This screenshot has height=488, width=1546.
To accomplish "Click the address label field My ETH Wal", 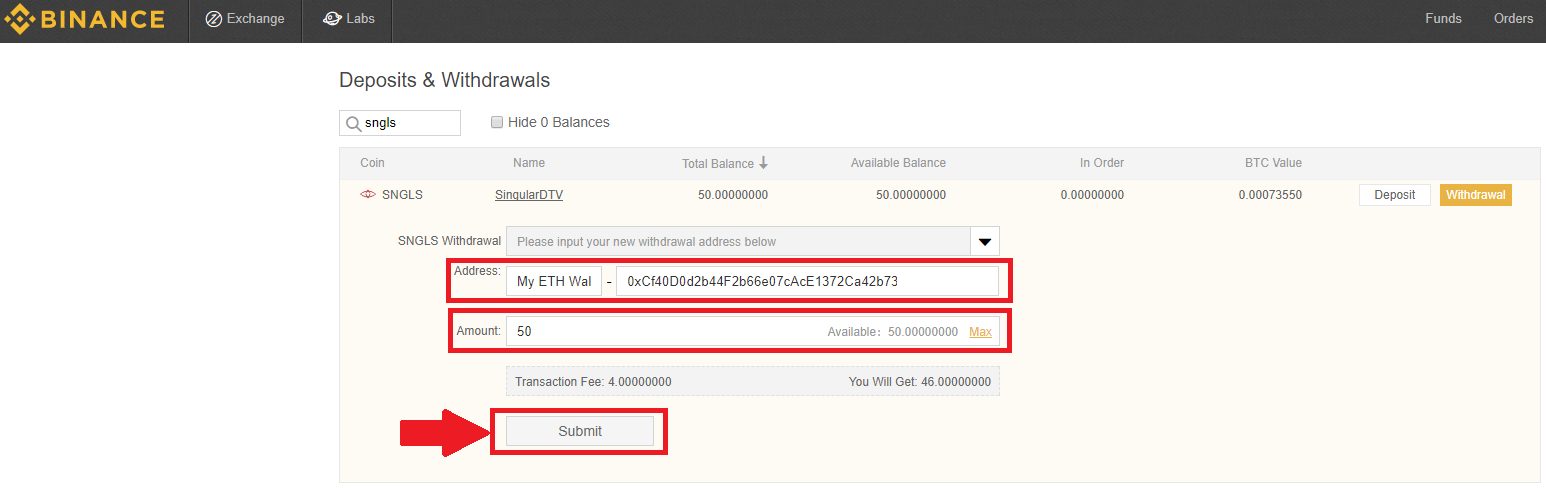I will pyautogui.click(x=553, y=282).
